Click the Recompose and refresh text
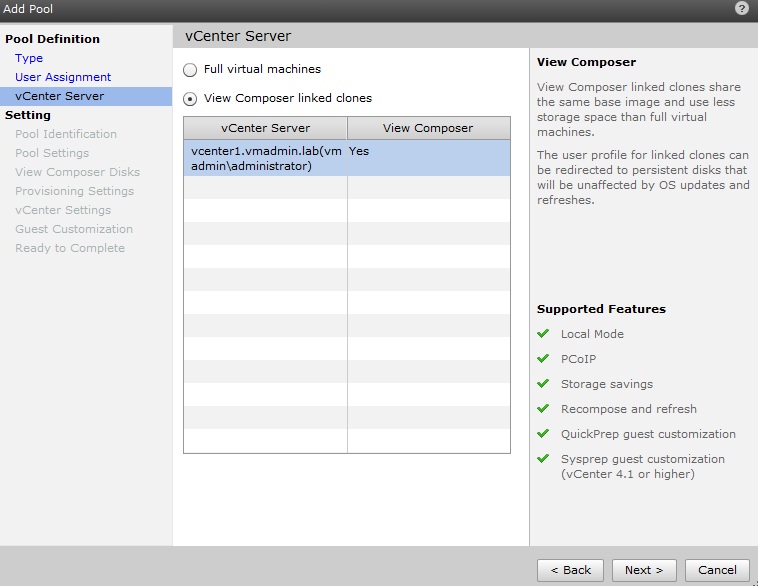 point(628,409)
